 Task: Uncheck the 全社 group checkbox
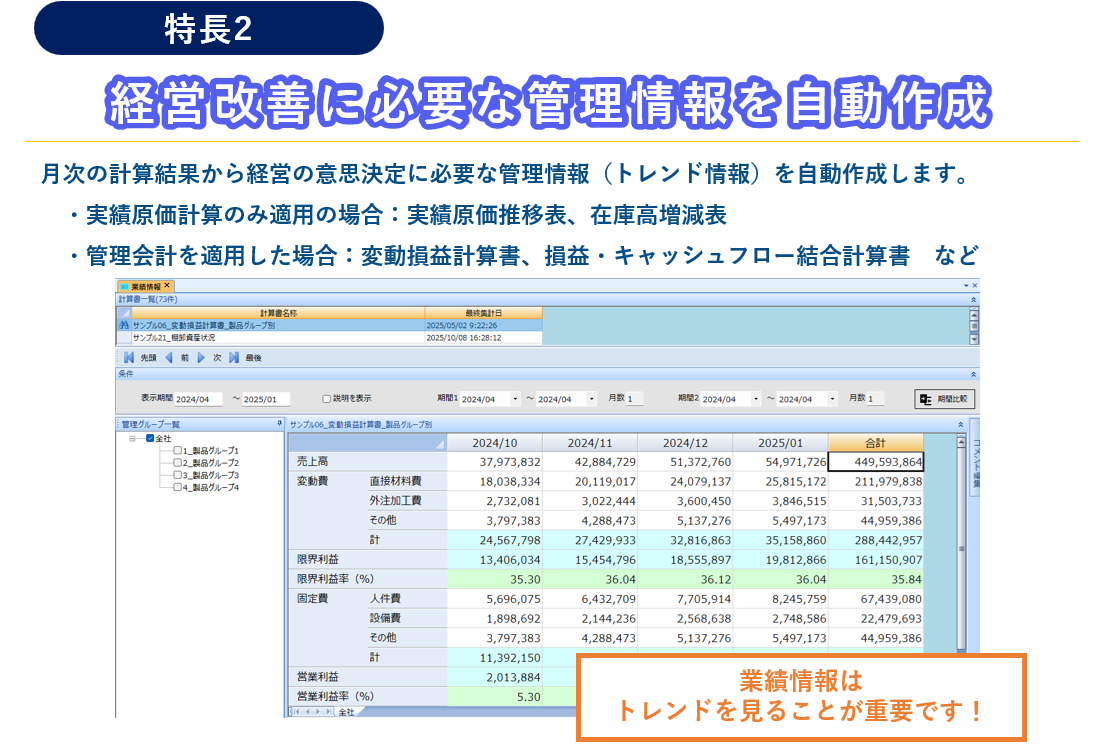point(150,438)
